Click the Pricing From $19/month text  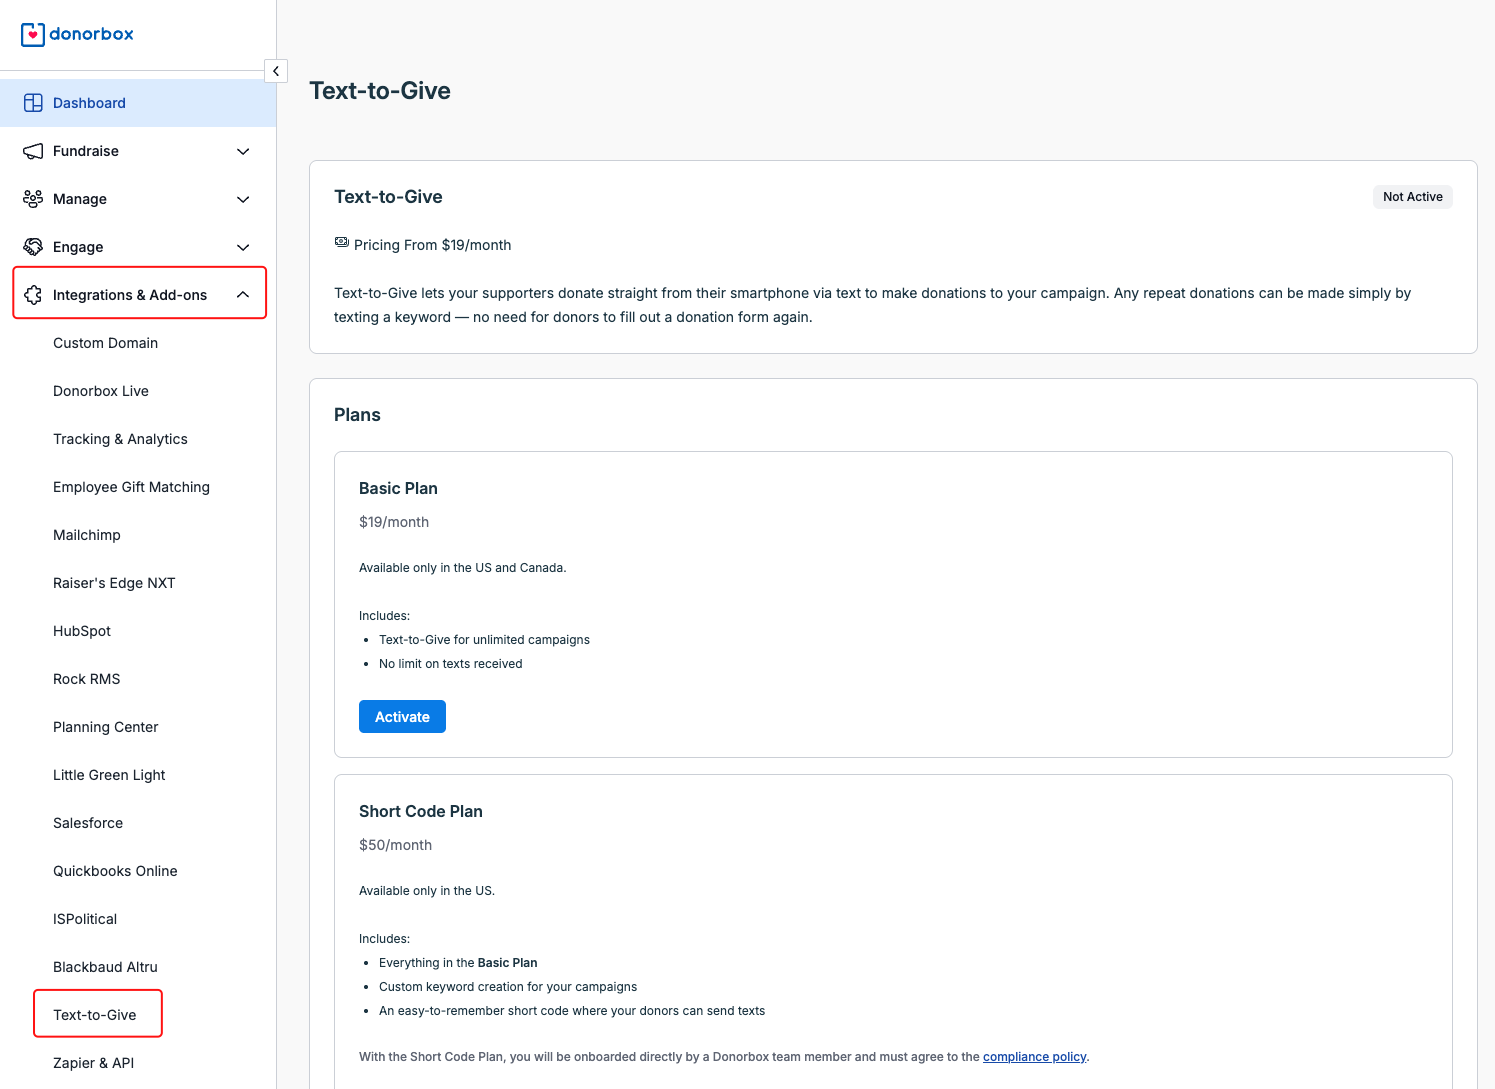click(432, 245)
